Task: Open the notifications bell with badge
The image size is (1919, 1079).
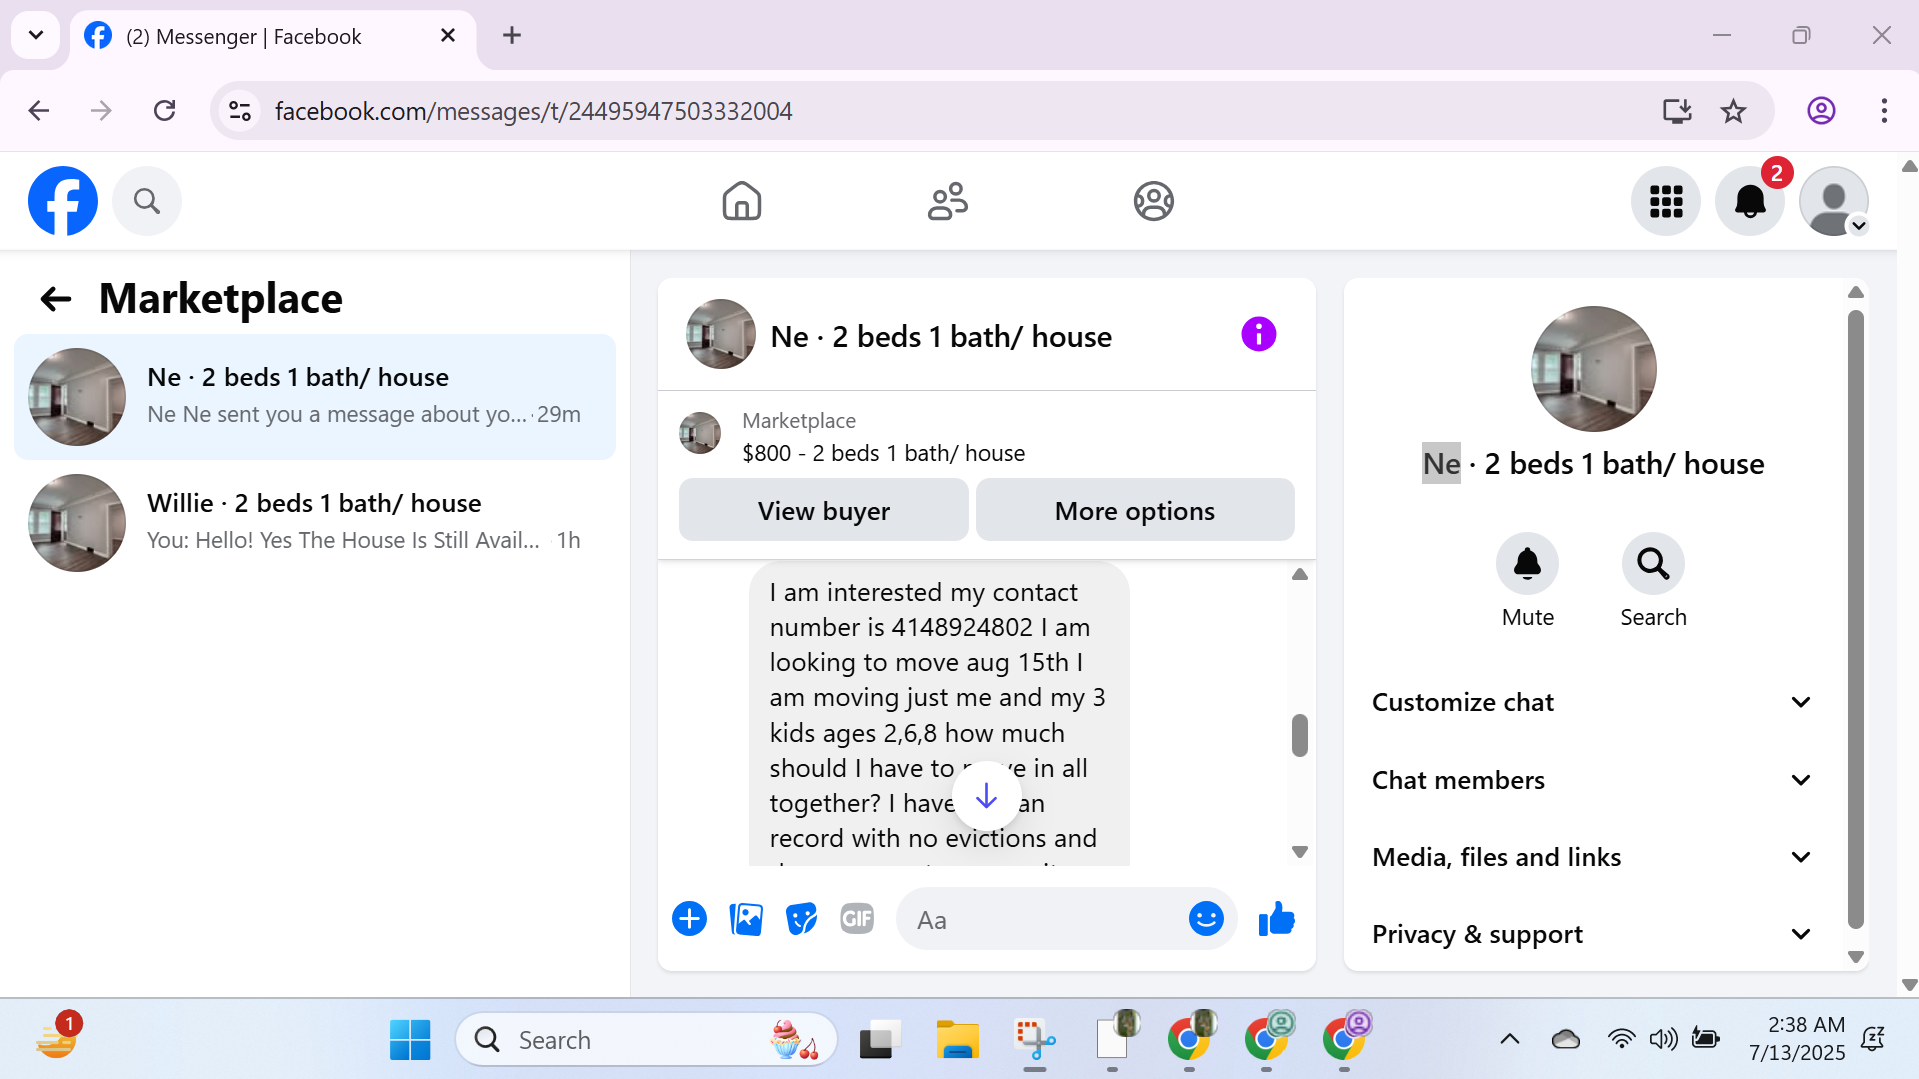Action: coord(1750,201)
